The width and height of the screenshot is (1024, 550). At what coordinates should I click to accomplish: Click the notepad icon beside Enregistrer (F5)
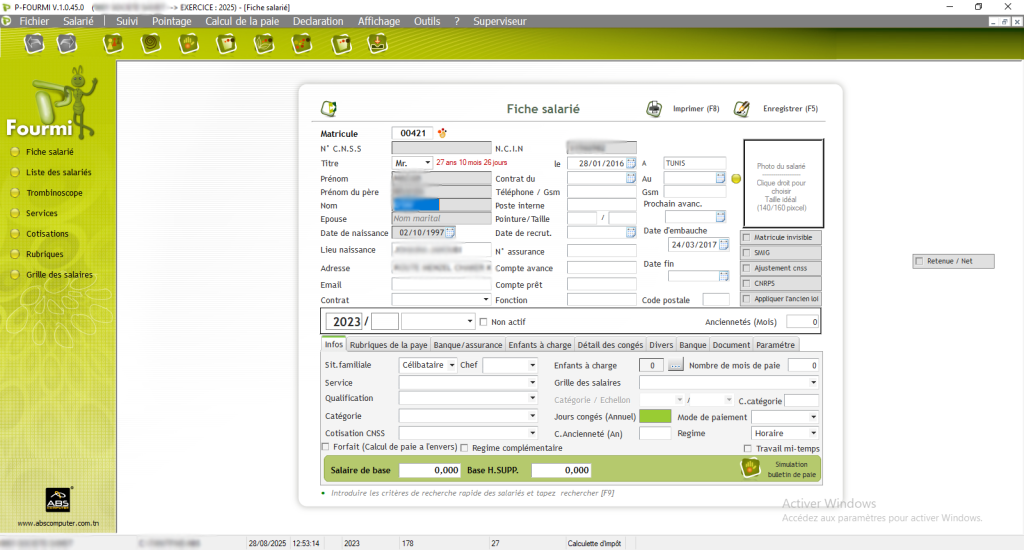click(742, 109)
